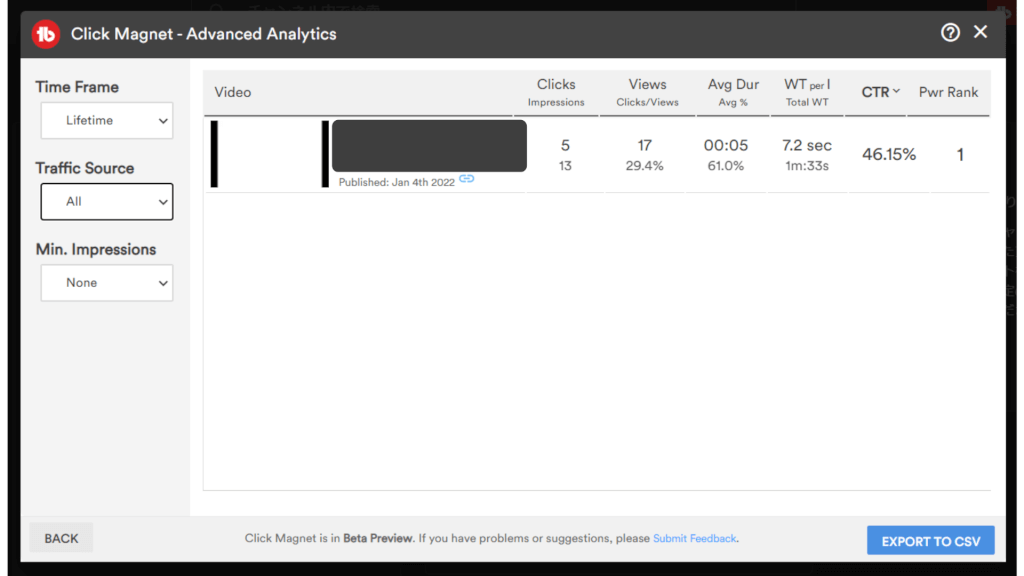This screenshot has width=1024, height=576.
Task: Sort by the Views column header
Action: pos(647,85)
